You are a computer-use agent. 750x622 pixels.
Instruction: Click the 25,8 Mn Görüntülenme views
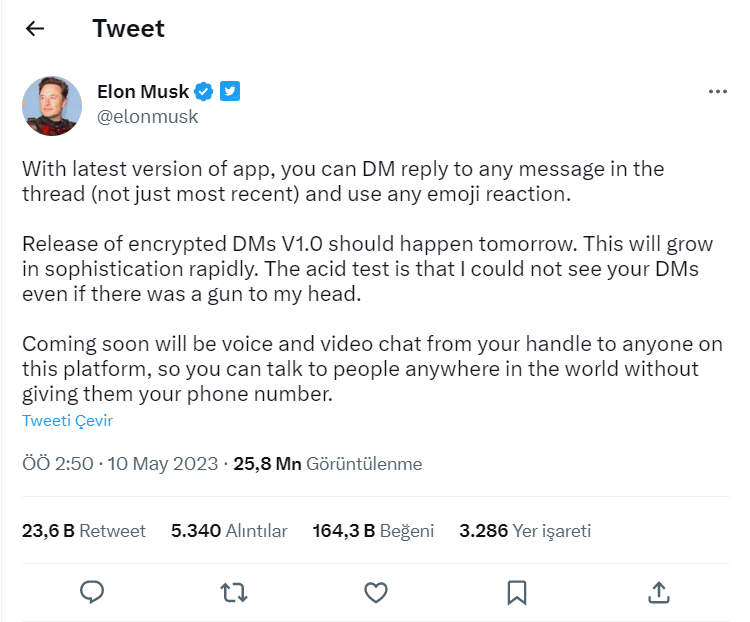(x=328, y=464)
